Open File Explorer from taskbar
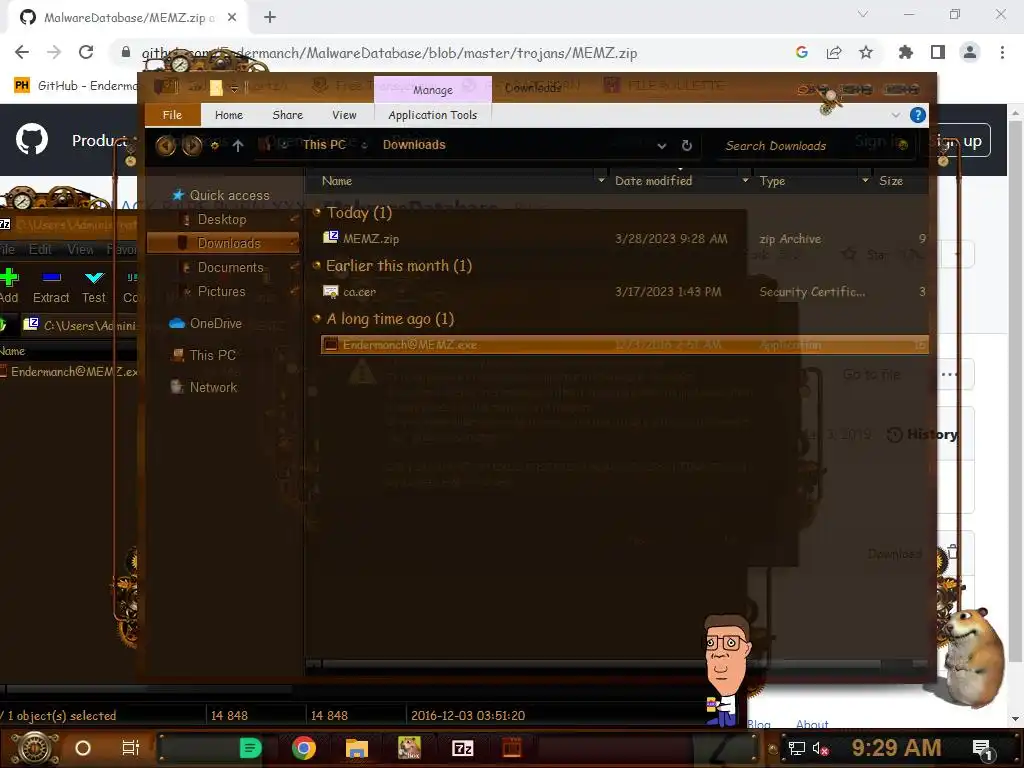This screenshot has height=768, width=1024. (x=357, y=748)
